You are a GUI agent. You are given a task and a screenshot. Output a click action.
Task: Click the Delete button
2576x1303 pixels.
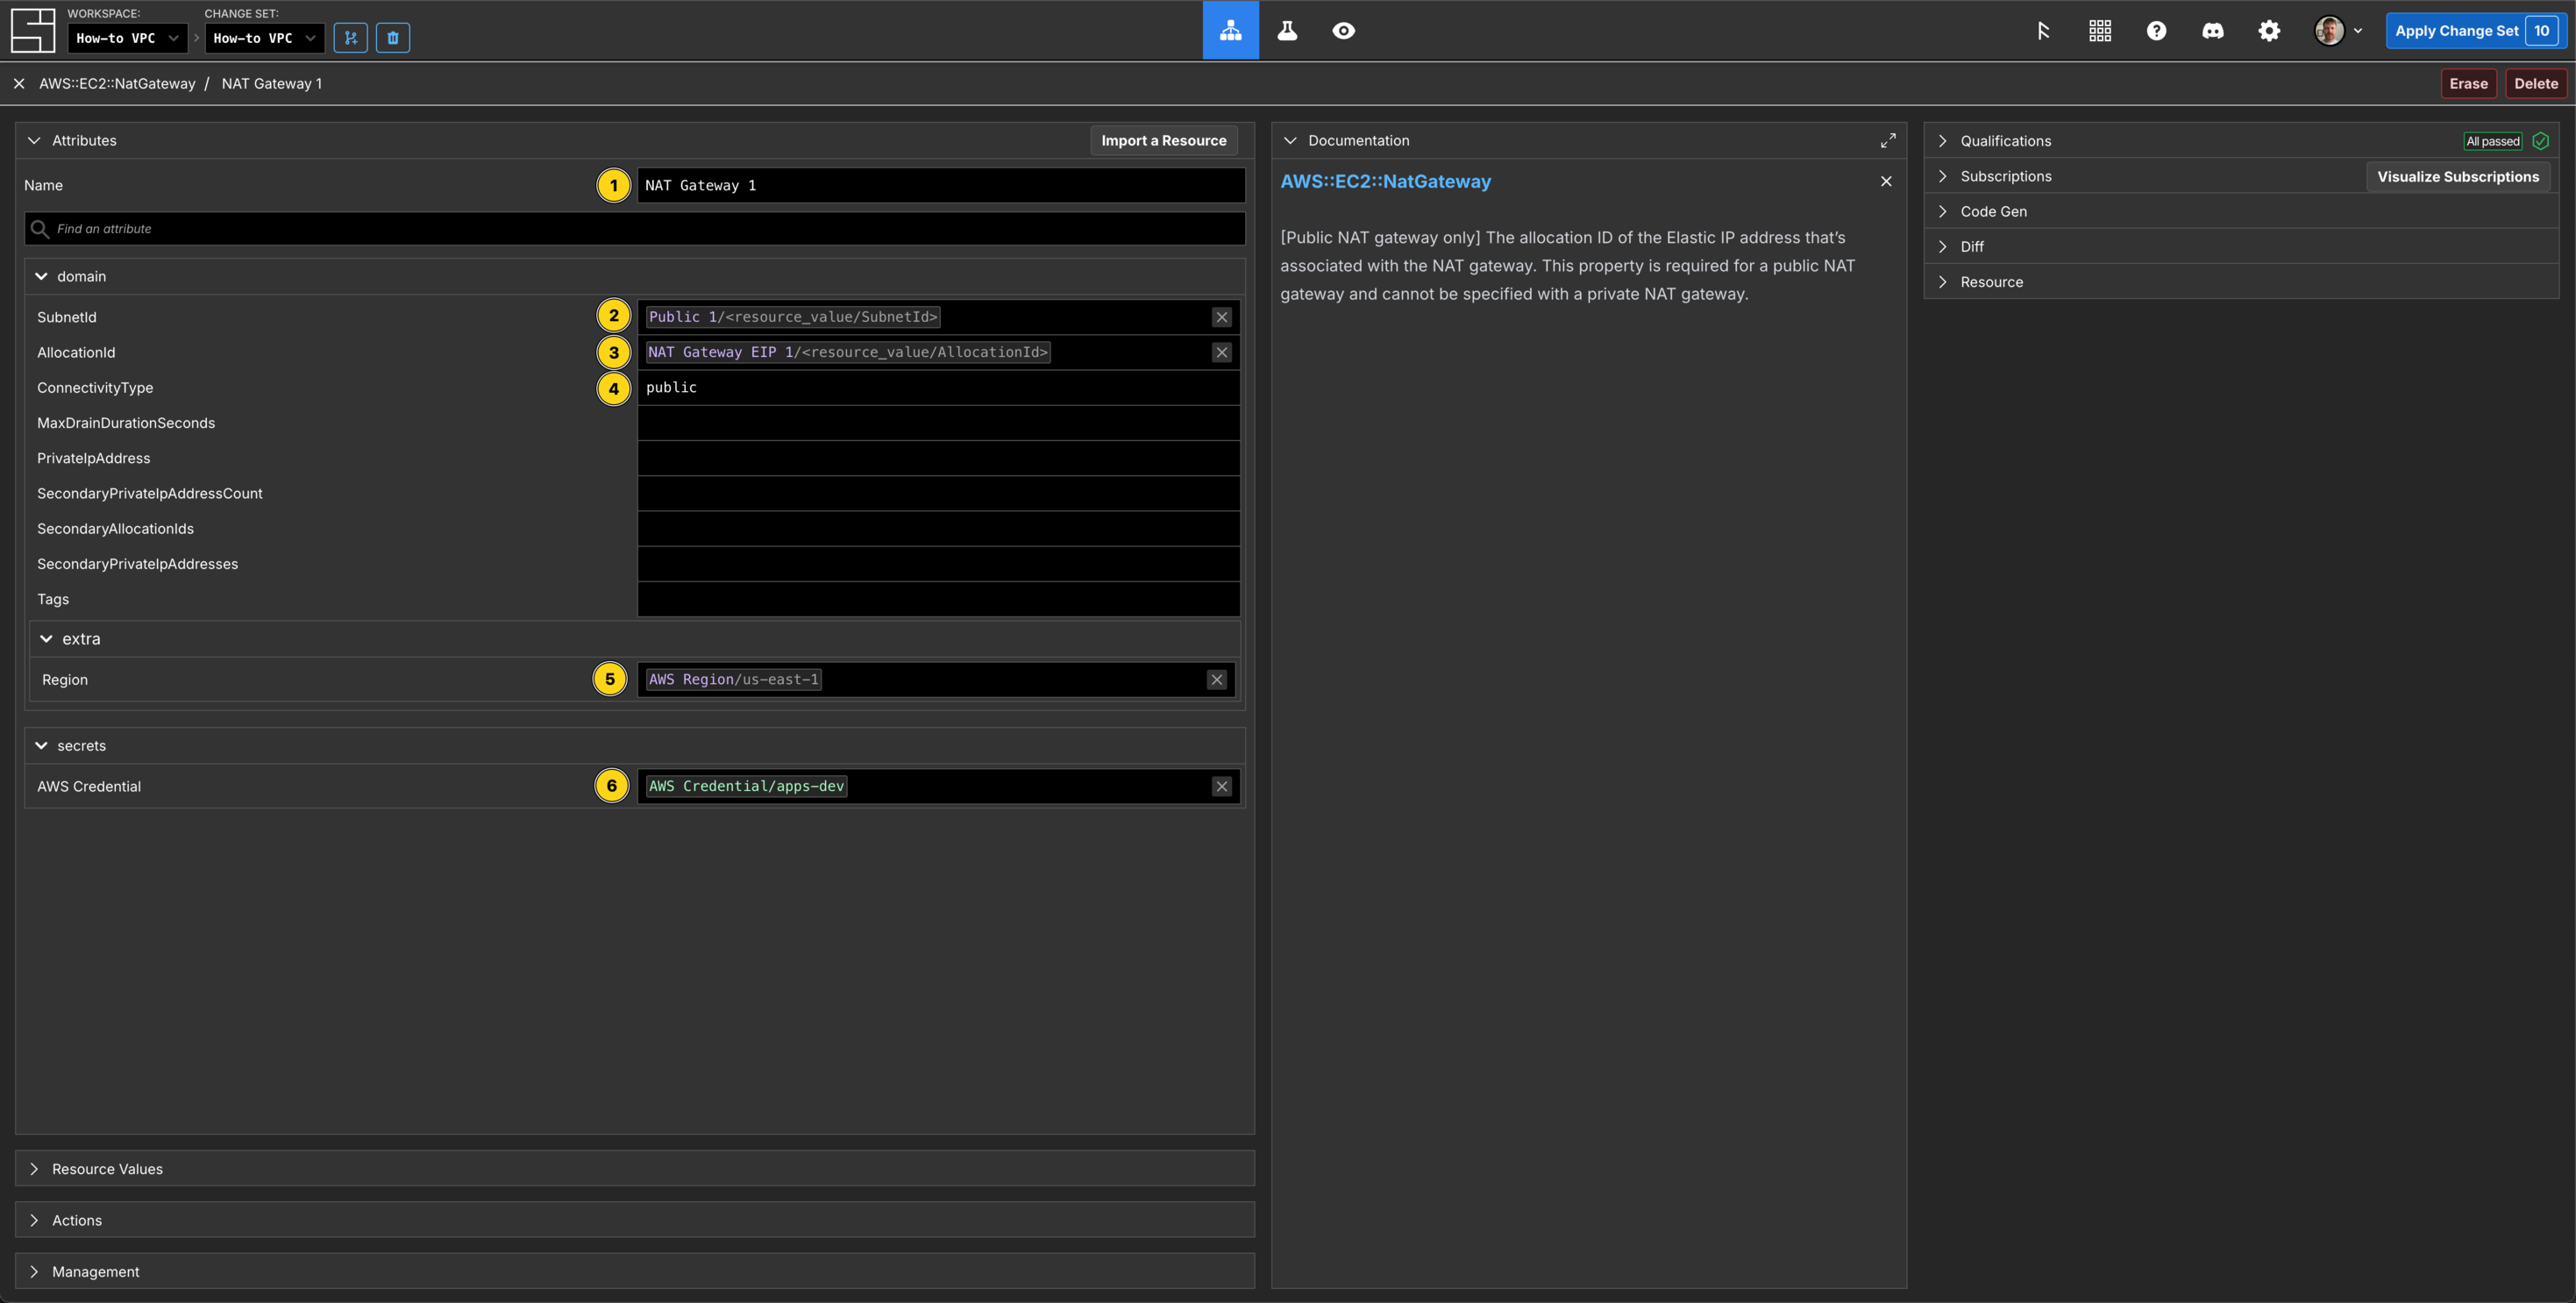pos(2535,83)
